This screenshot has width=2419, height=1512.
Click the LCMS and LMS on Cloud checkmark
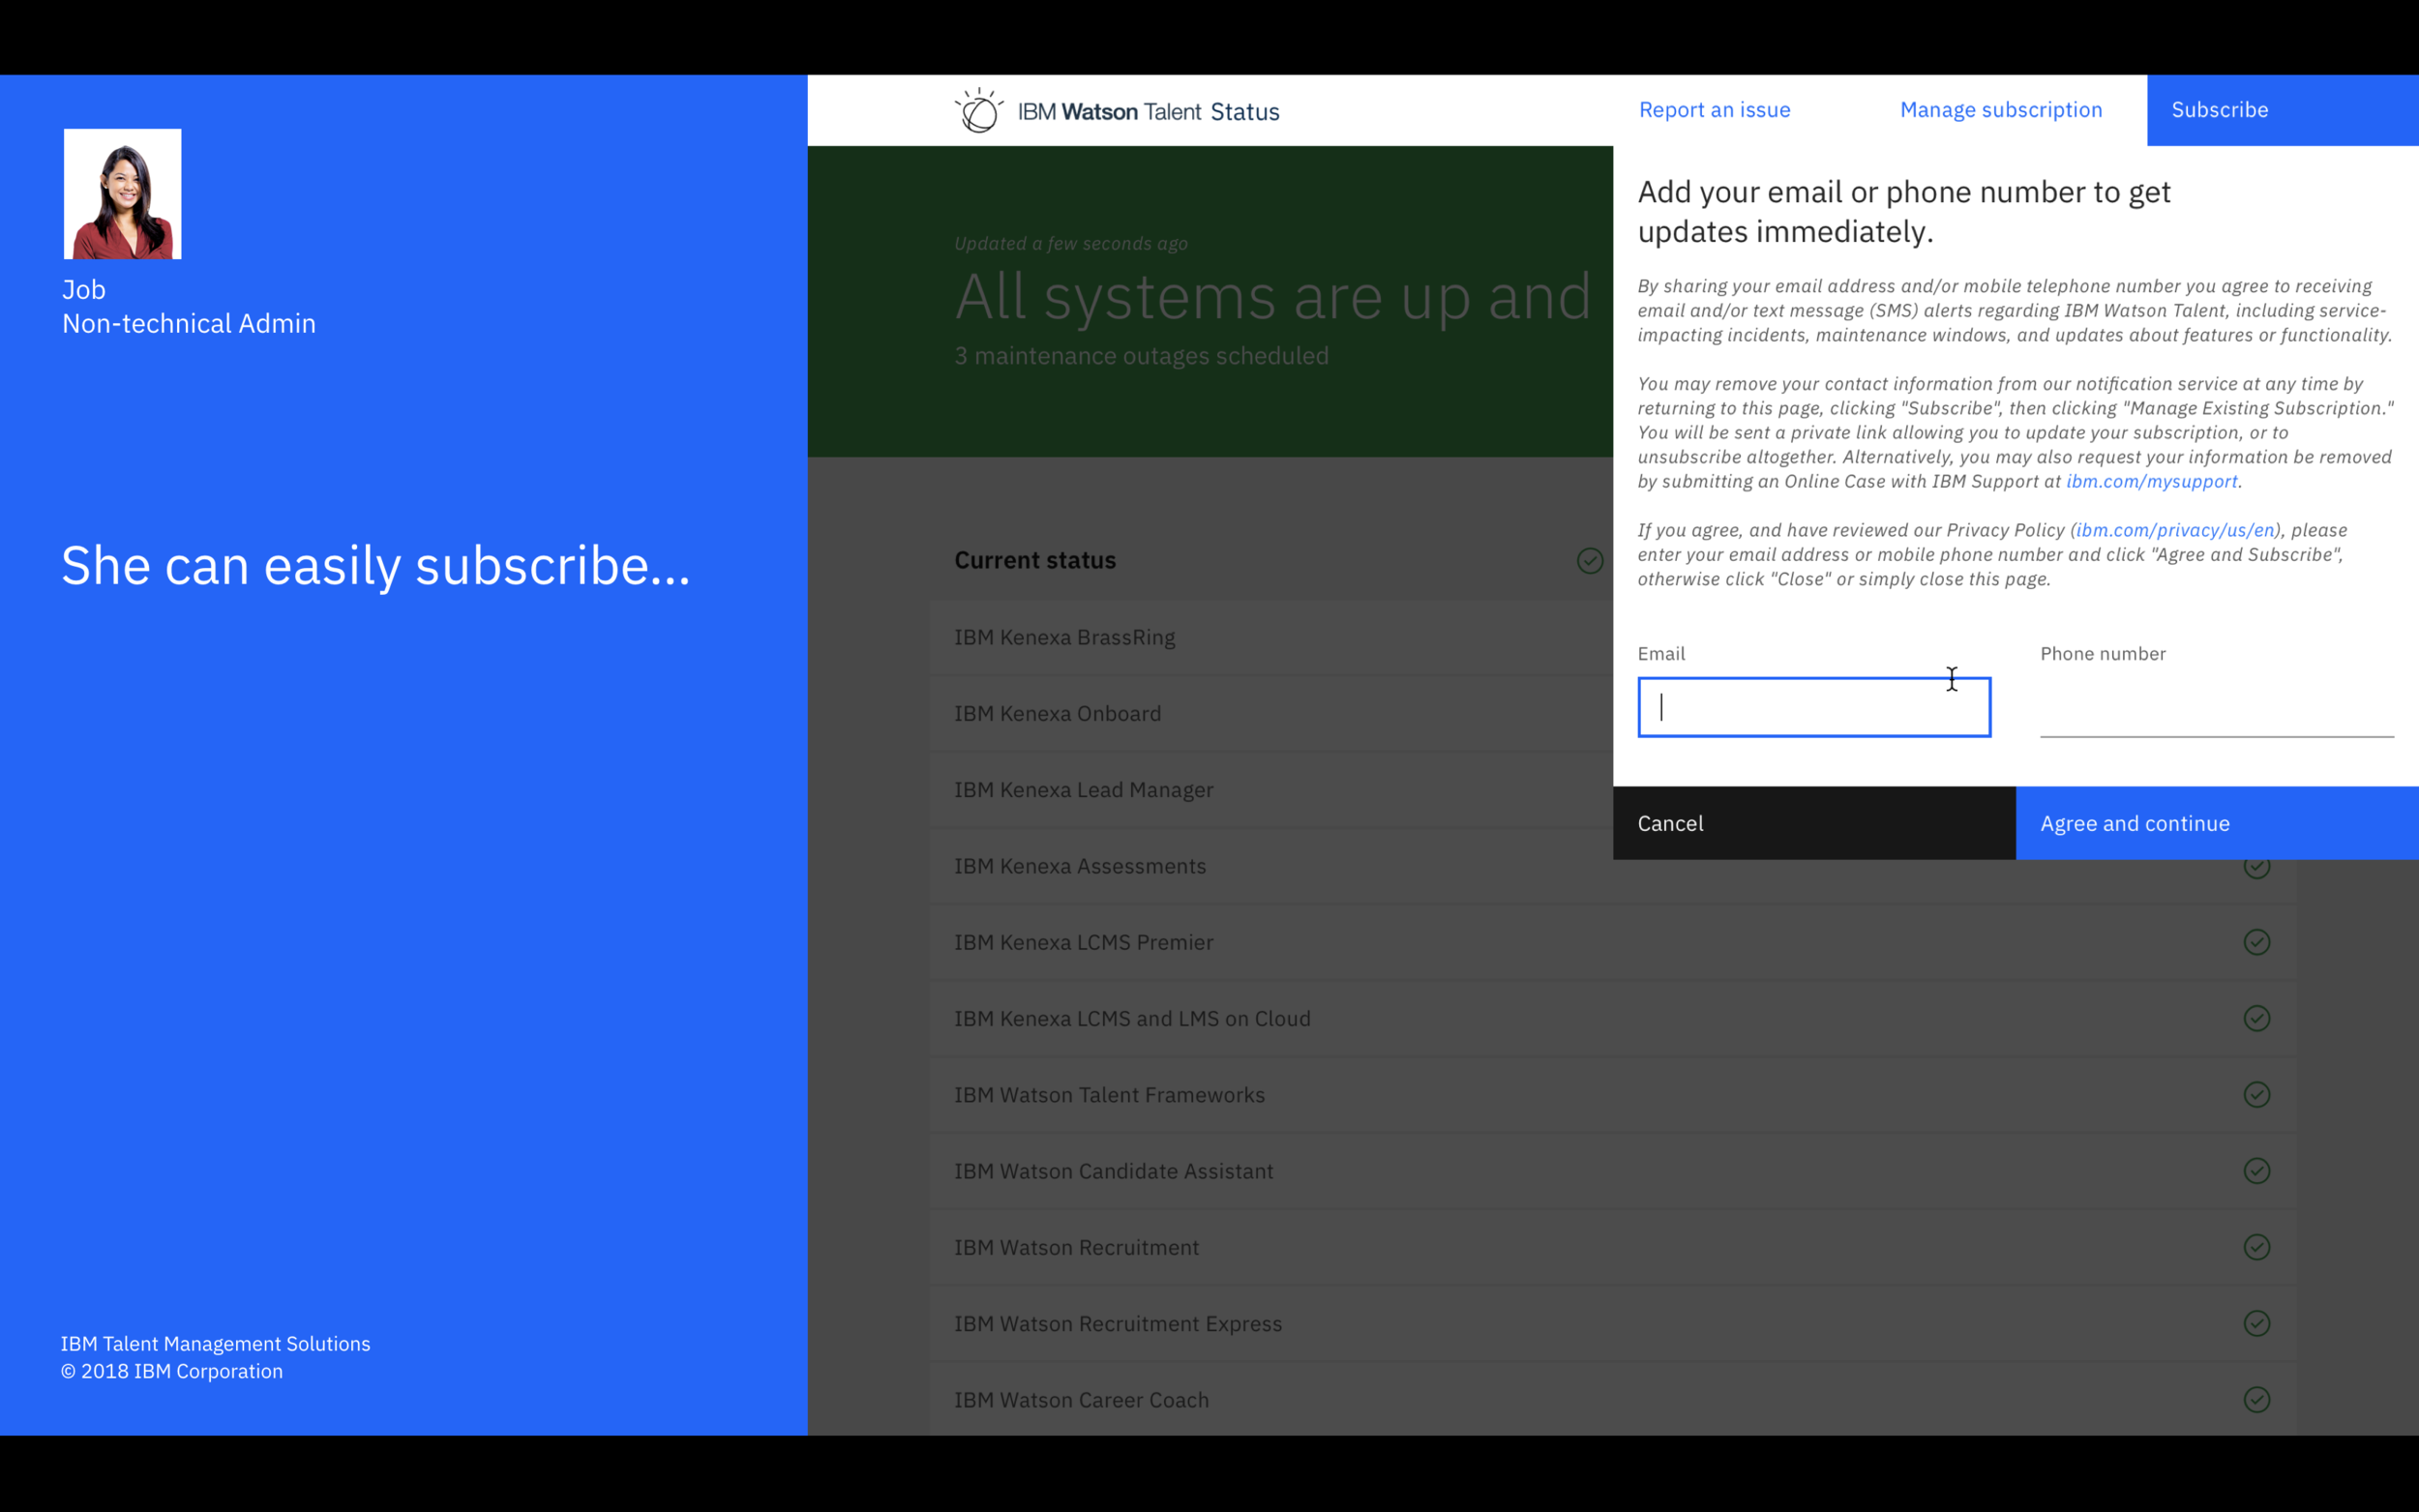point(2257,1018)
